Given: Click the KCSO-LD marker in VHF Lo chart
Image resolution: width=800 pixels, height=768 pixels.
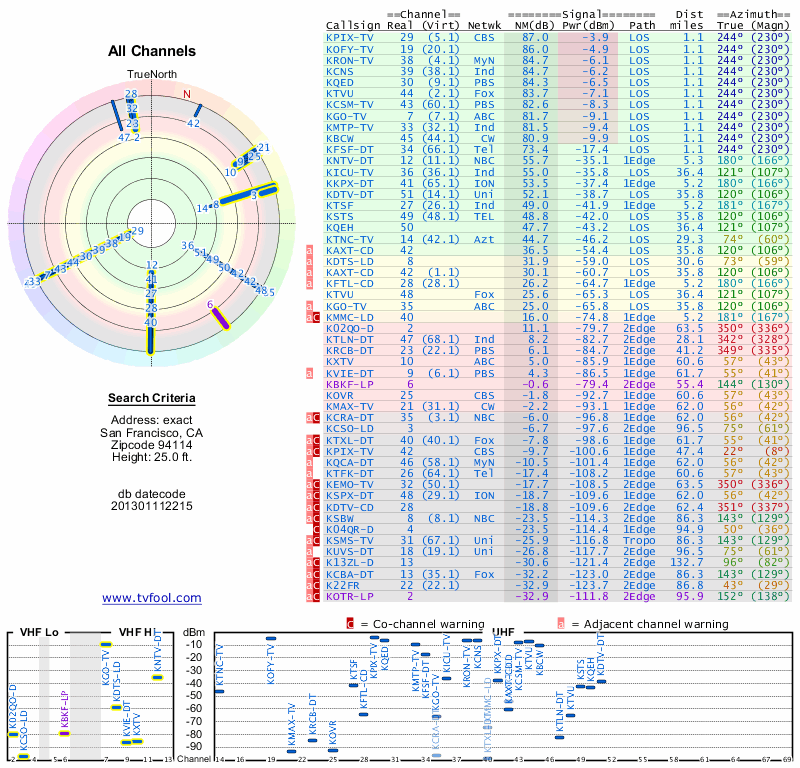Looking at the screenshot, I should point(23,756).
